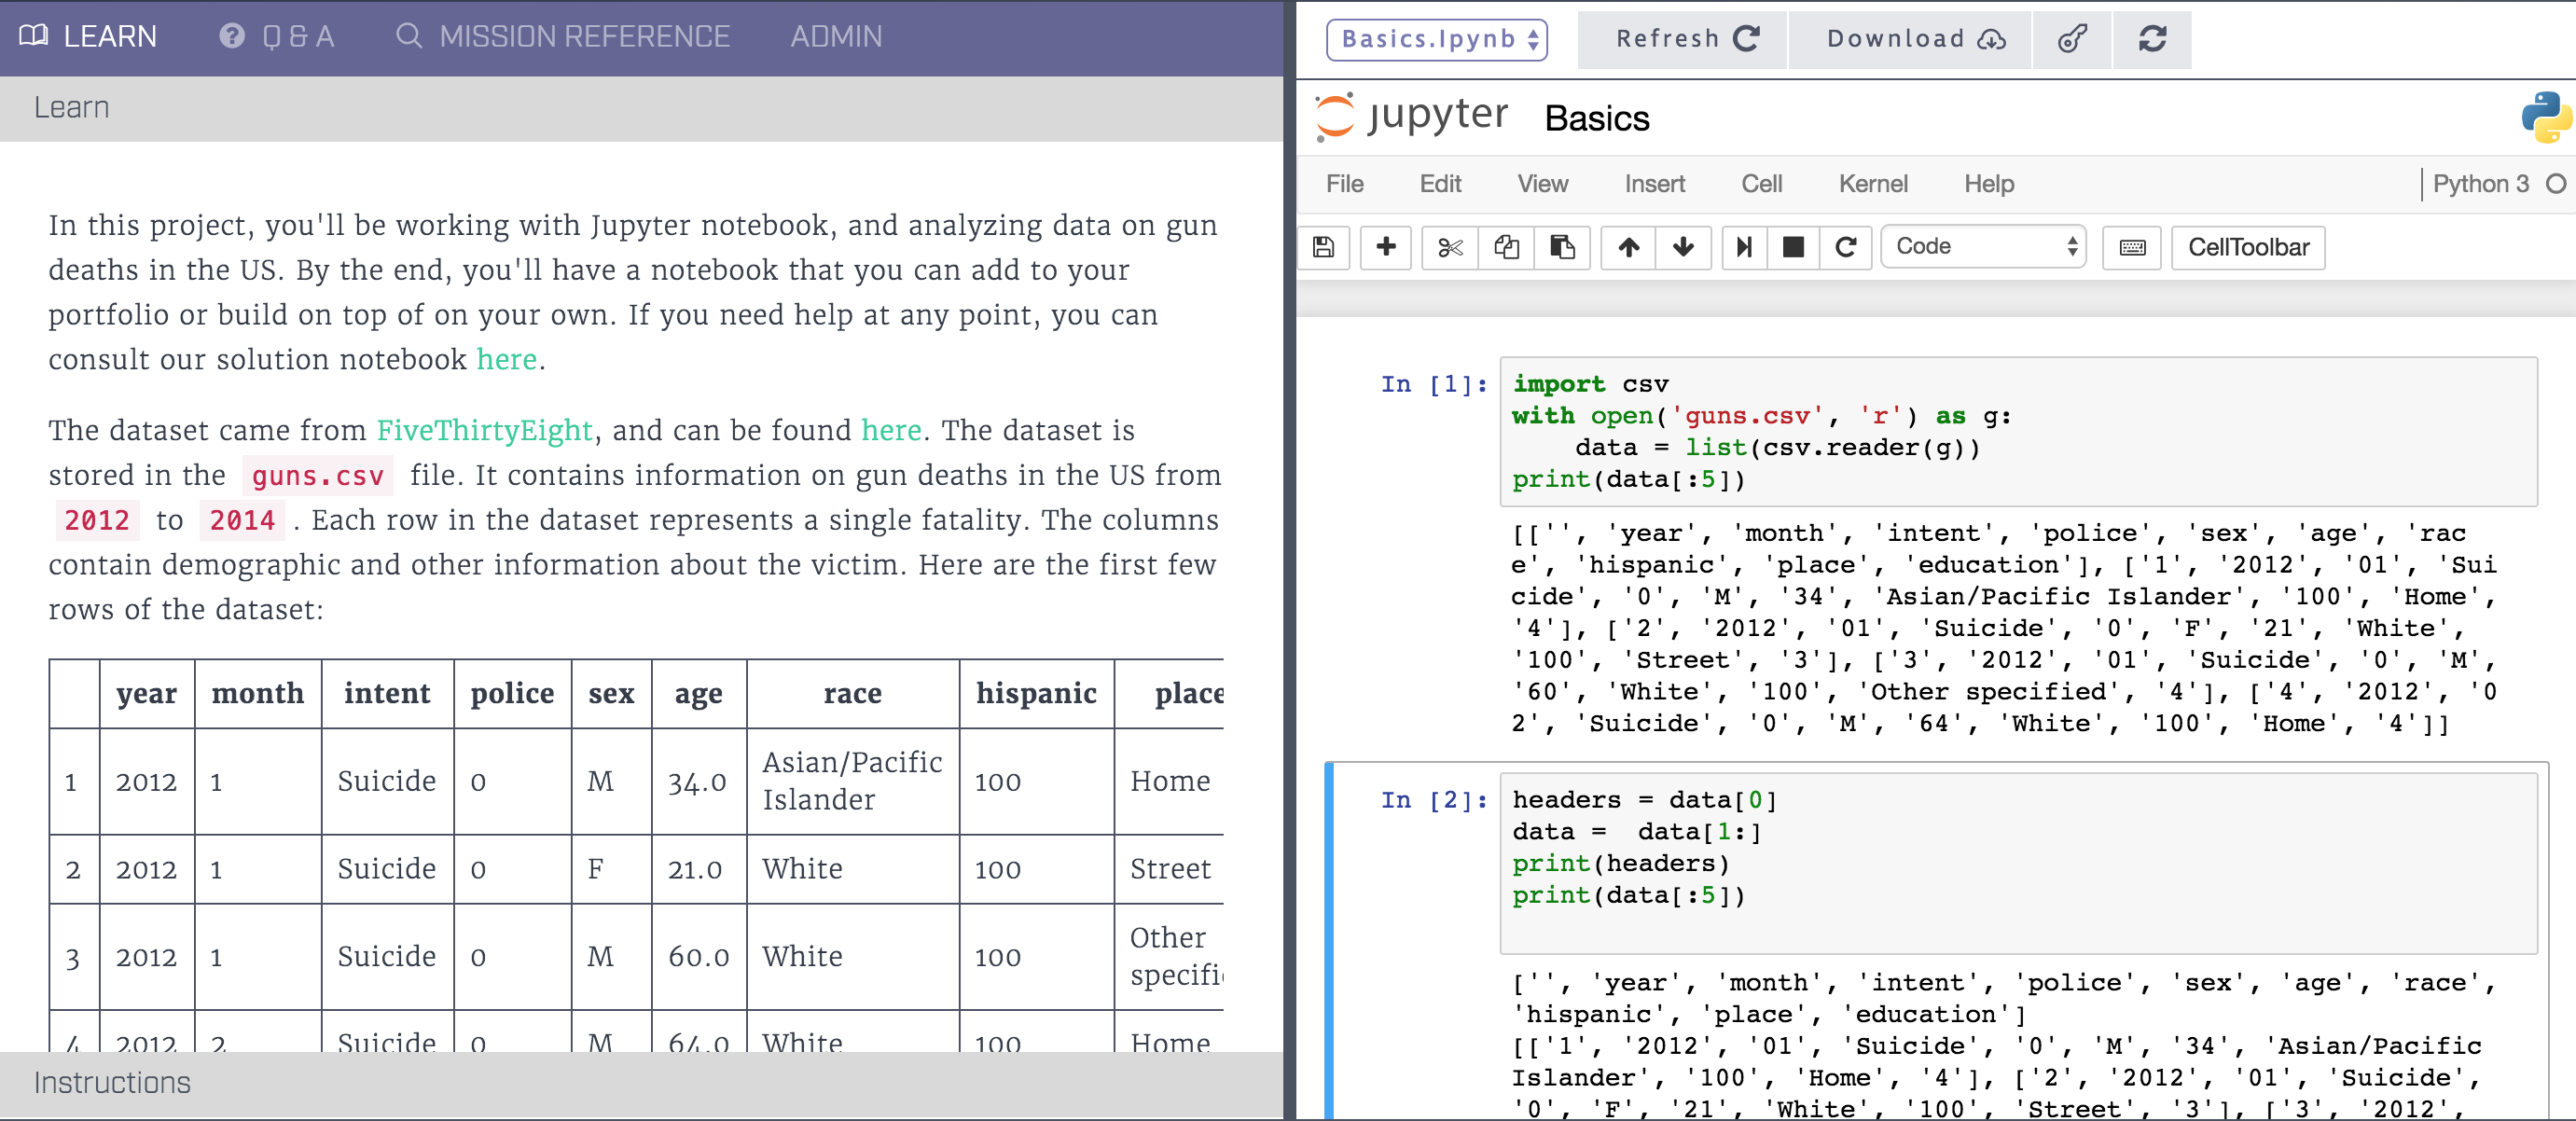Open the File menu in Jupyter
The width and height of the screenshot is (2576, 1121).
coord(1344,184)
